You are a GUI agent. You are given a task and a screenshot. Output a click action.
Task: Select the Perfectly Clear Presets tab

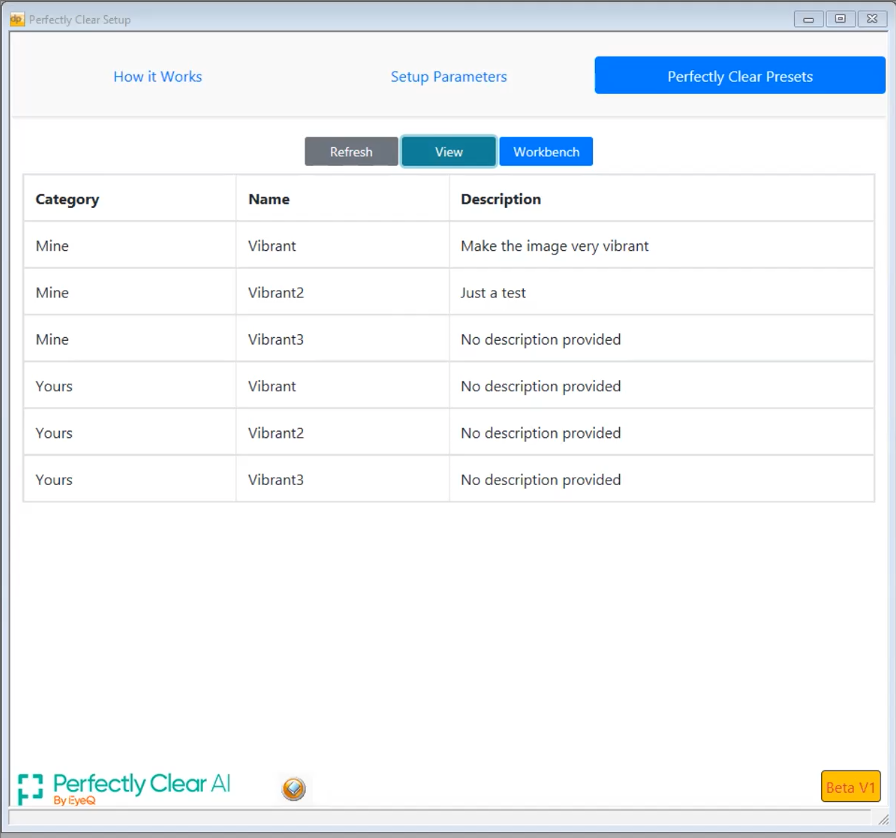click(740, 75)
